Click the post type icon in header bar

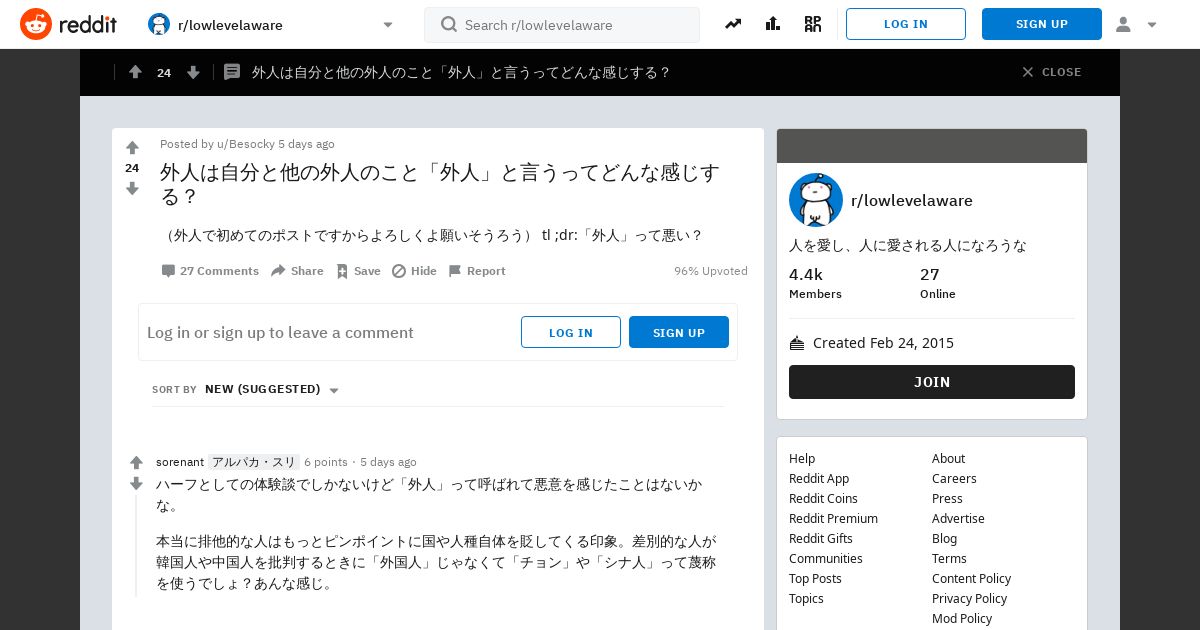tap(232, 72)
